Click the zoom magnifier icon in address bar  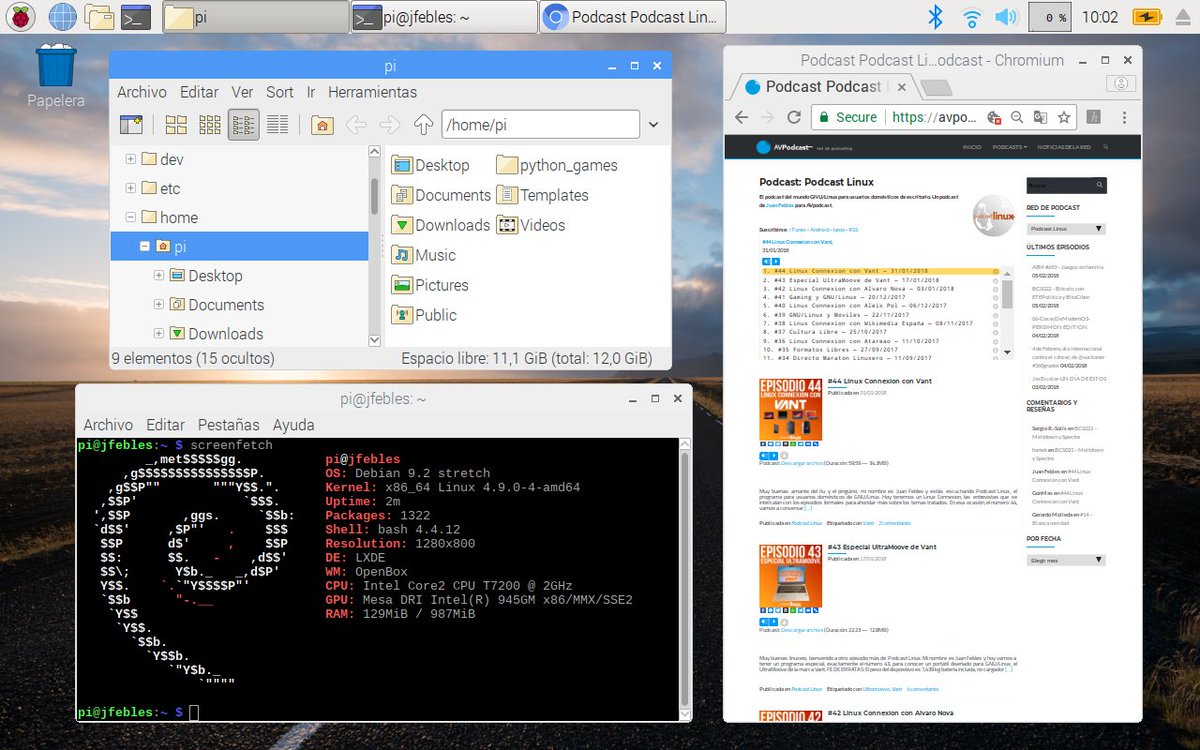tap(1017, 117)
